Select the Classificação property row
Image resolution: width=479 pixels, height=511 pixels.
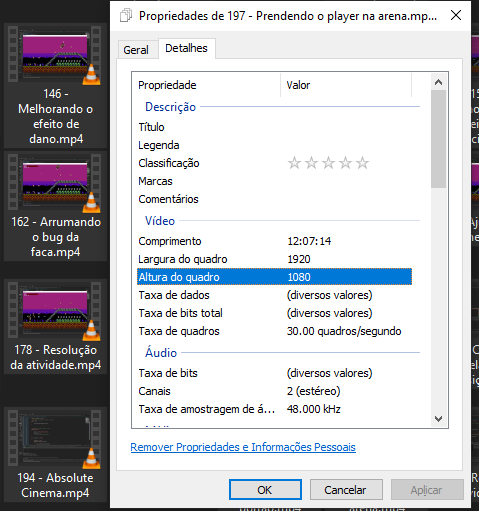tap(274, 163)
